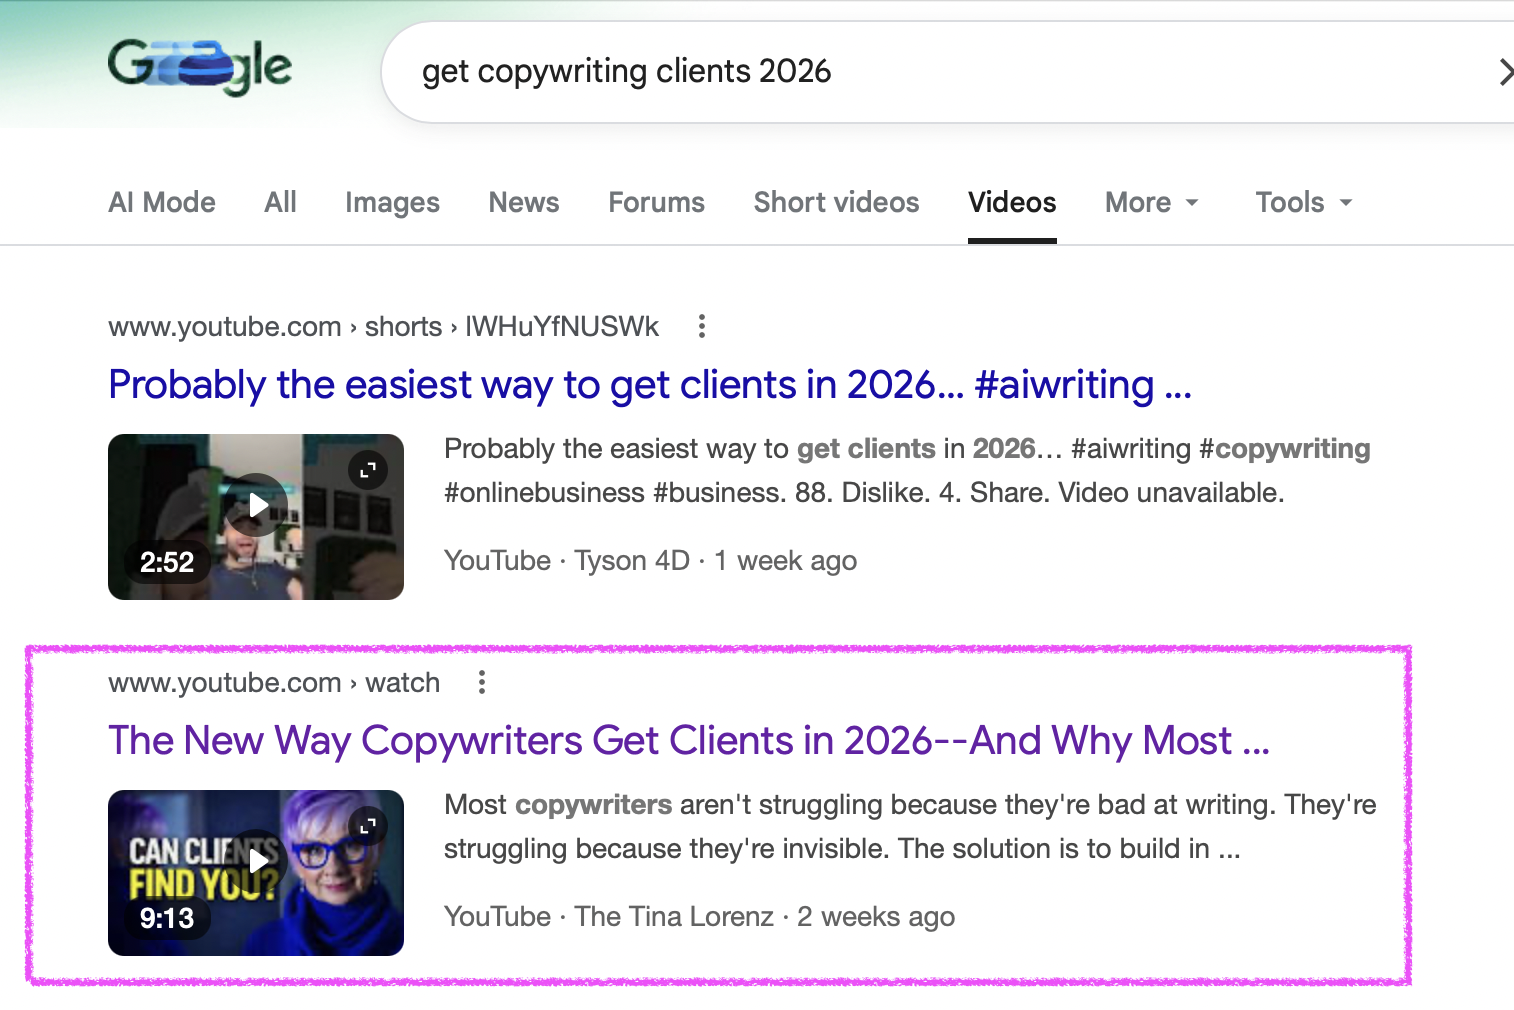The width and height of the screenshot is (1514, 1010).
Task: Open the three-dot menu for the first result
Action: 701,326
